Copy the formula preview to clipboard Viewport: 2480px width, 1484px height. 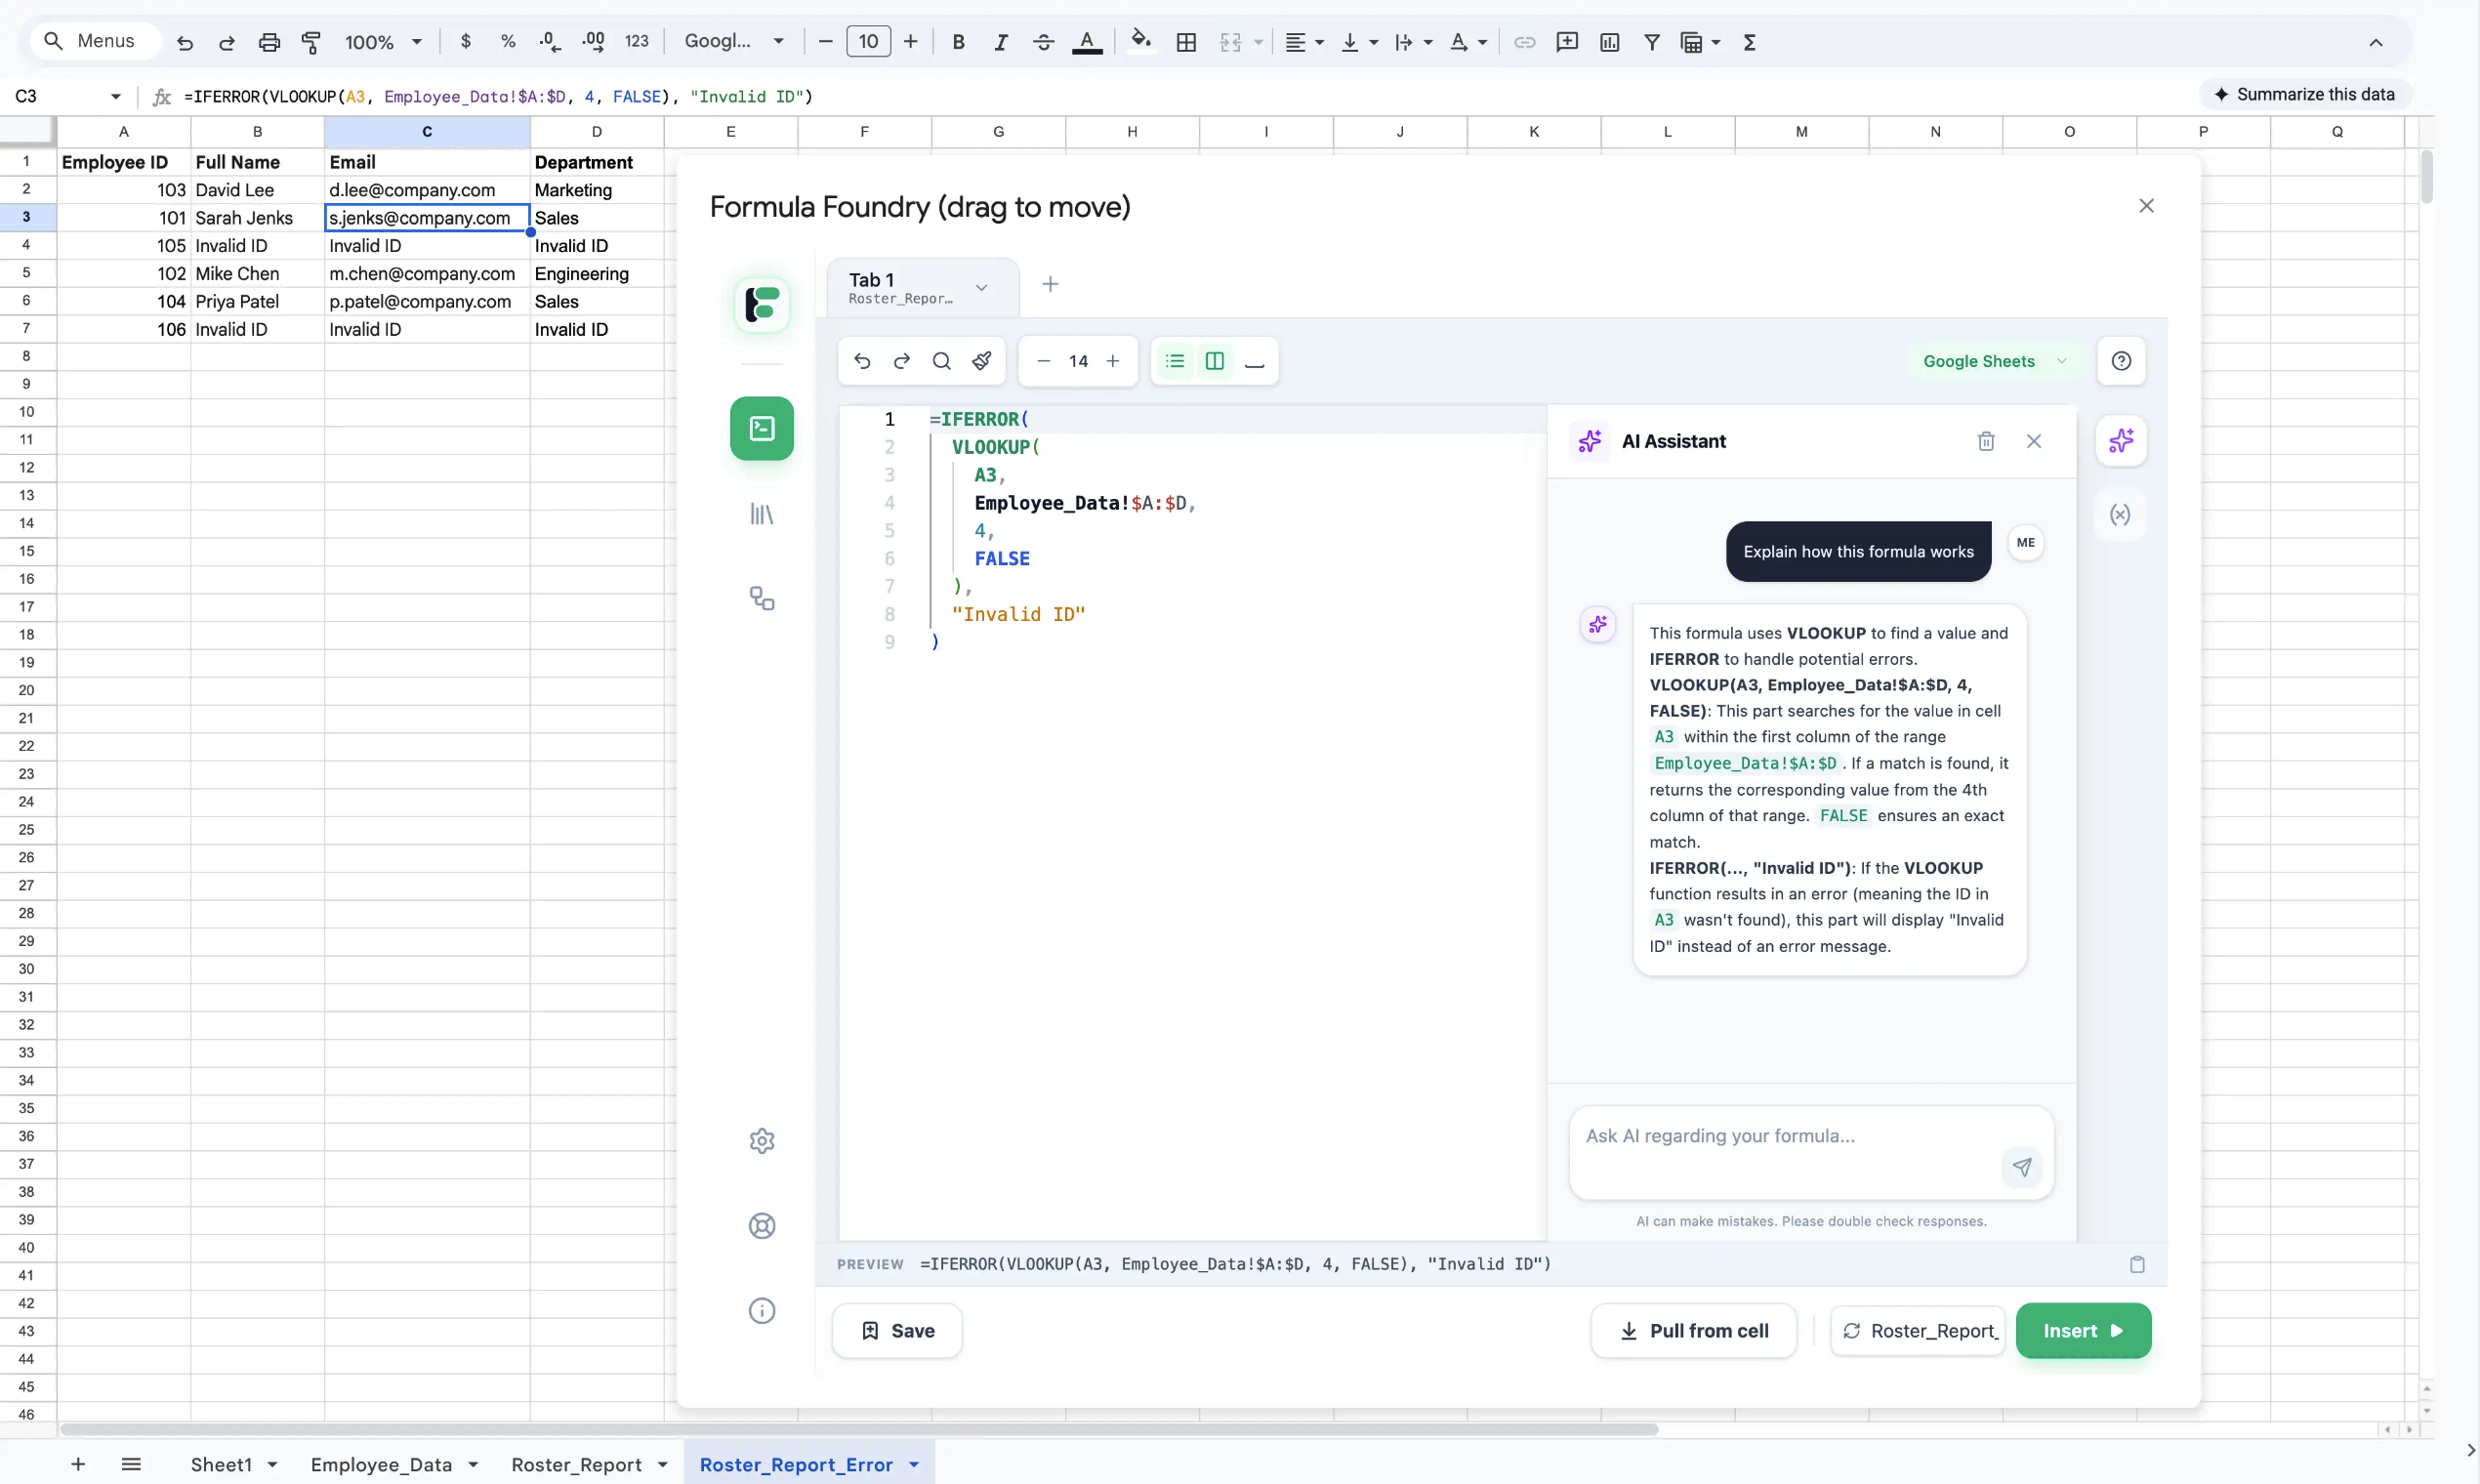pyautogui.click(x=2138, y=1264)
